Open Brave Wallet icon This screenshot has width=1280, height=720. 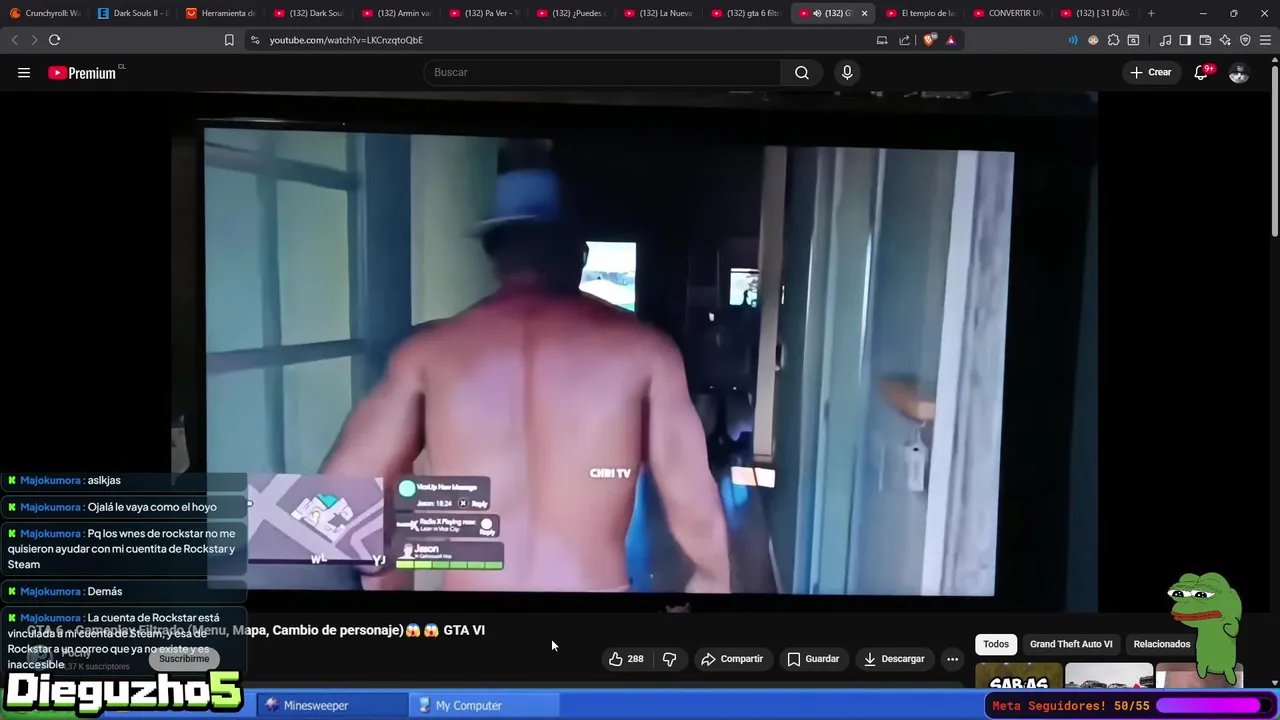click(1205, 40)
